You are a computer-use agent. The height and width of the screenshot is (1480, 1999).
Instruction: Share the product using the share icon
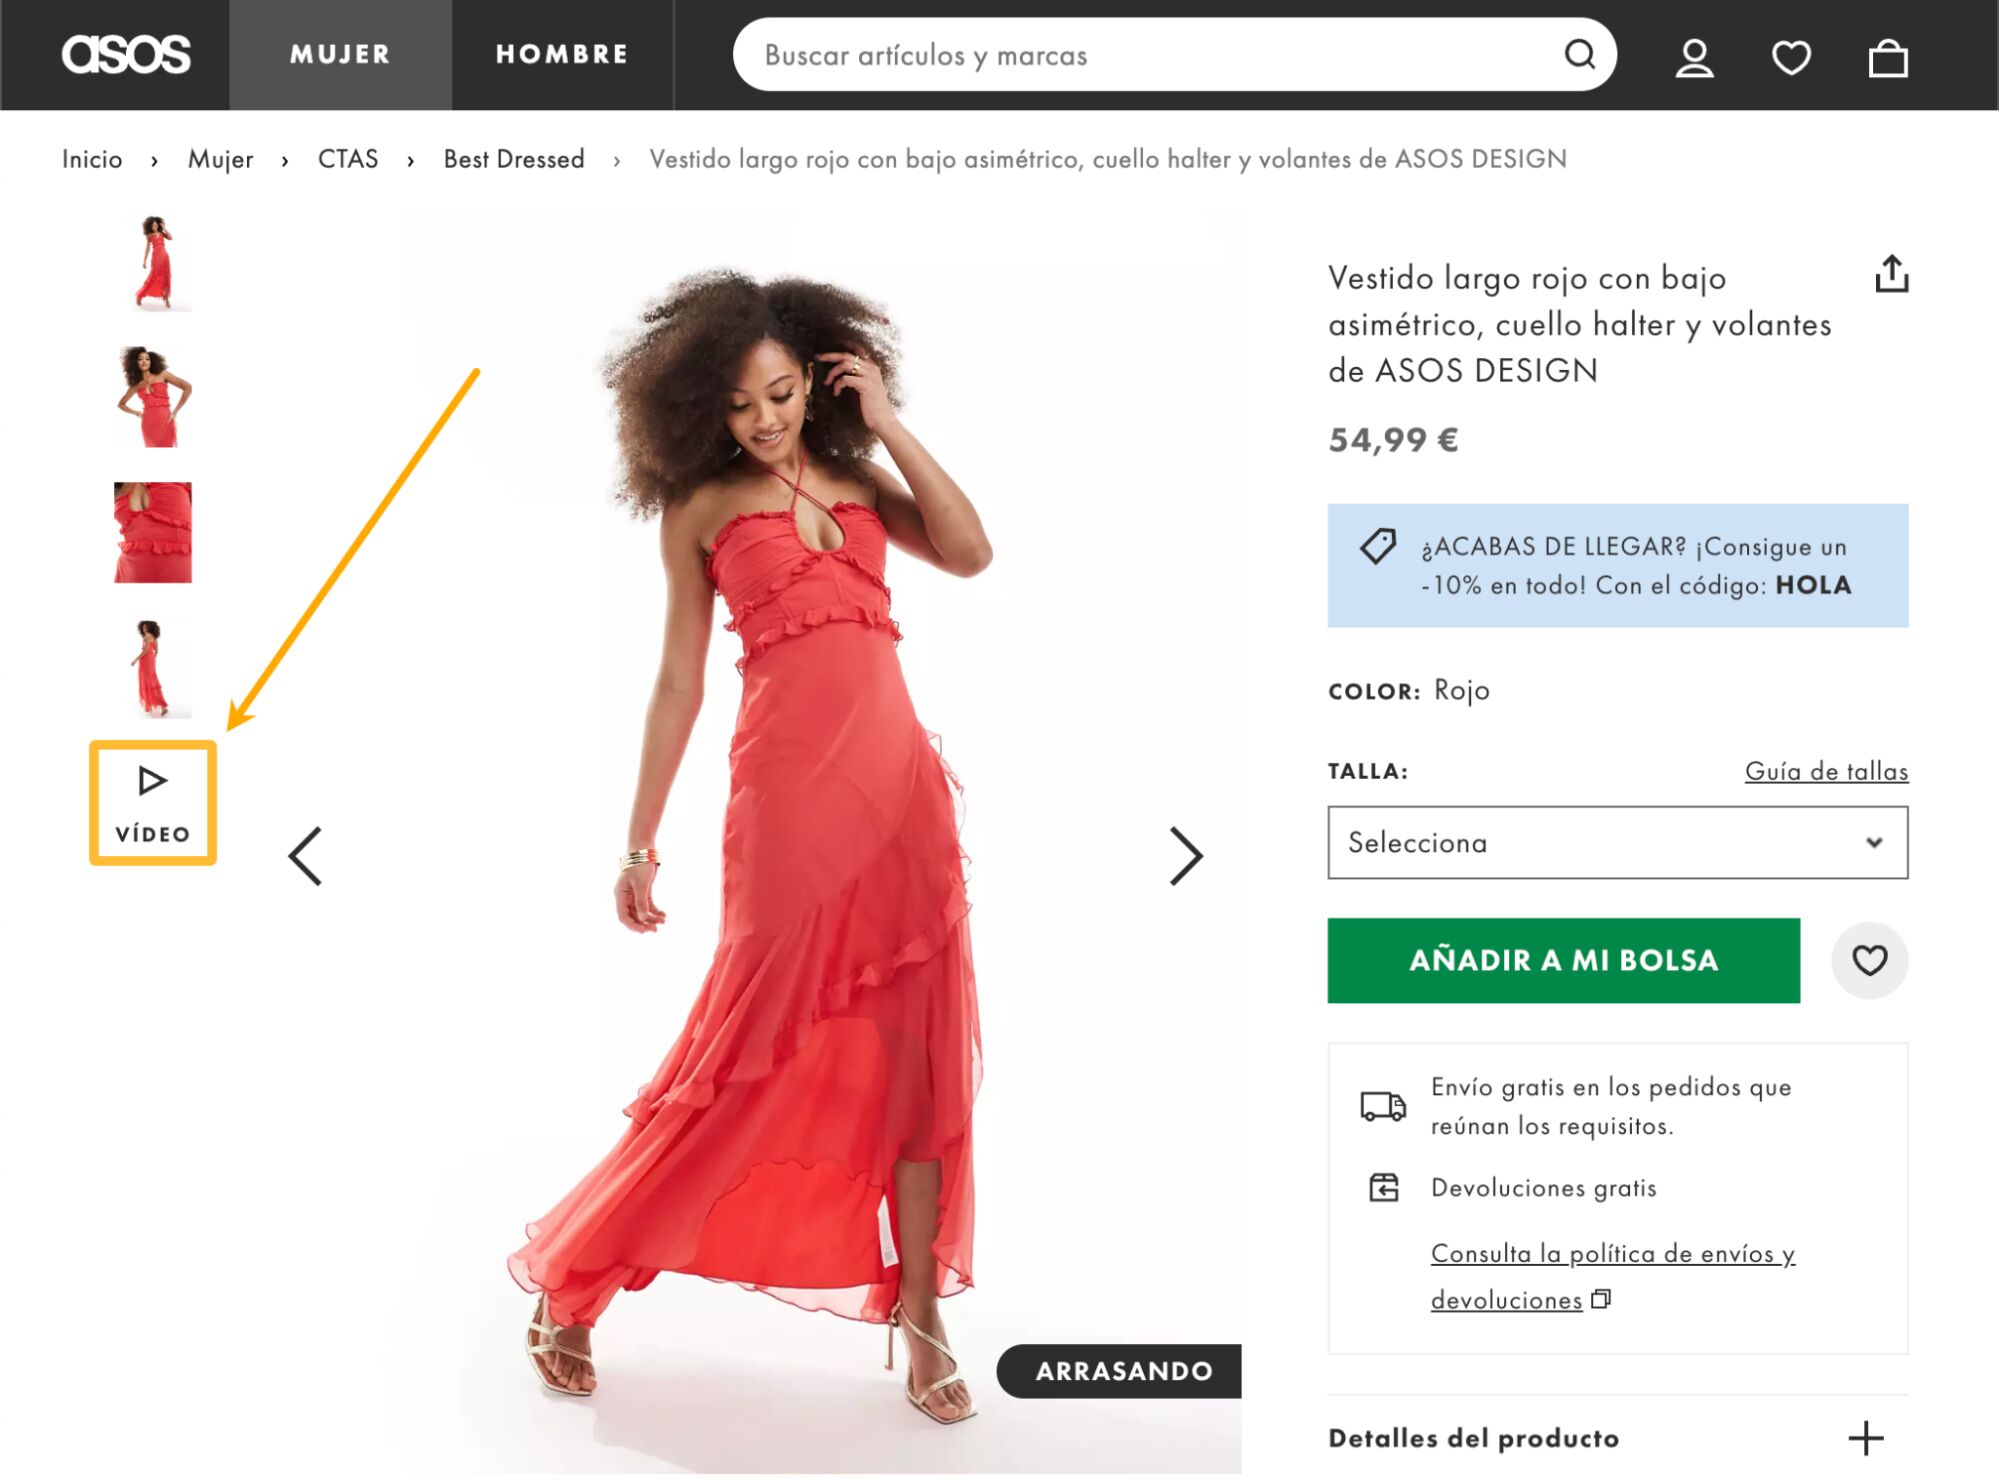[1893, 277]
